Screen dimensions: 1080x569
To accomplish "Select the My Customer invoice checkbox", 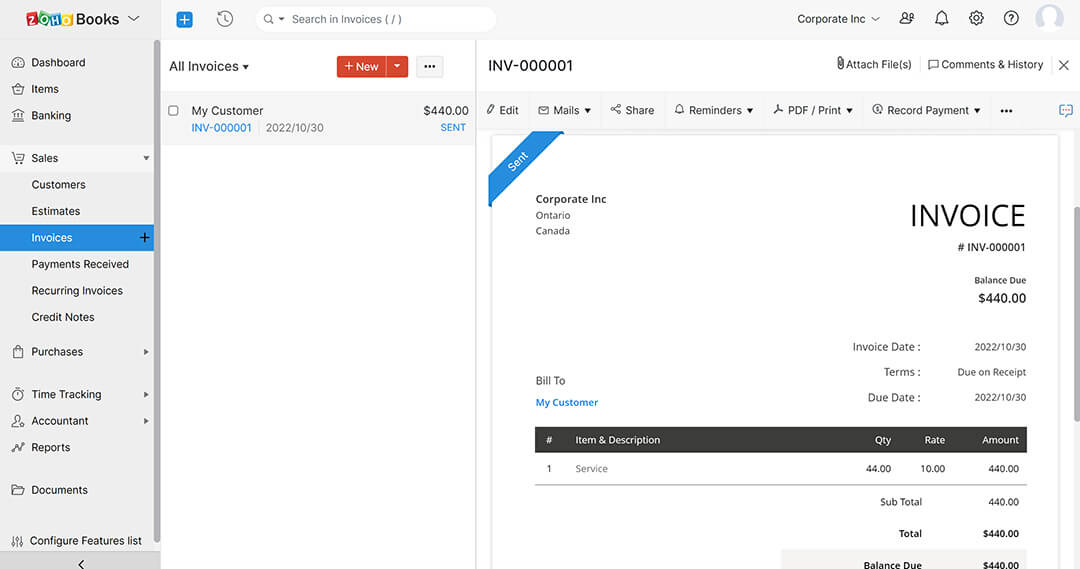I will (x=174, y=111).
